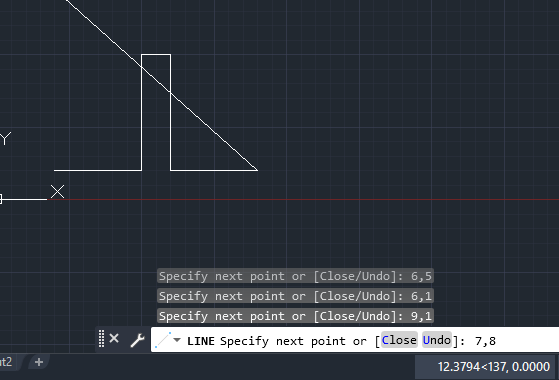Click the diagonal line's lower right endpoint
Viewport: 559px width, 380px height.
pyautogui.click(x=257, y=170)
